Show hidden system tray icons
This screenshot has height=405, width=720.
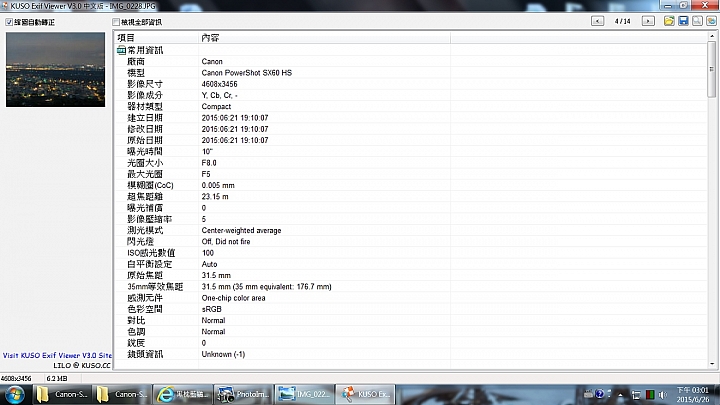coord(620,394)
